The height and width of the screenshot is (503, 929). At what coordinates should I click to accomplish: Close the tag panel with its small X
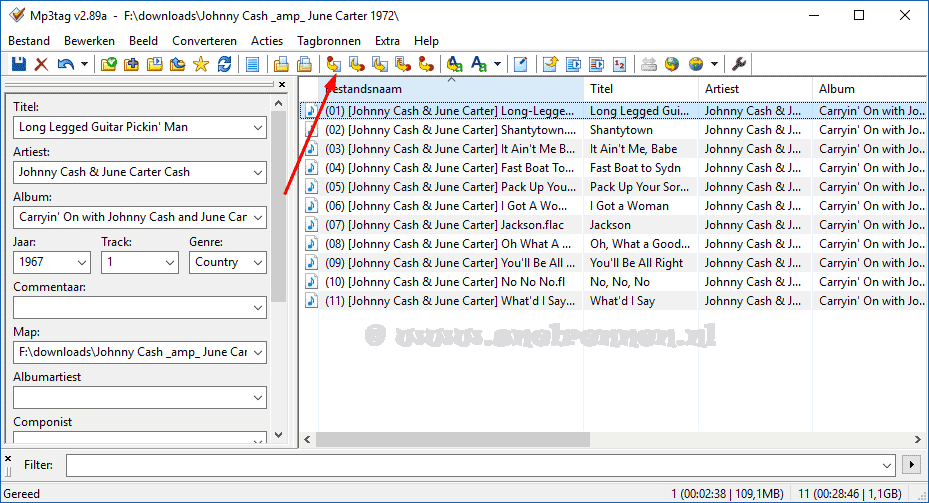click(x=282, y=85)
